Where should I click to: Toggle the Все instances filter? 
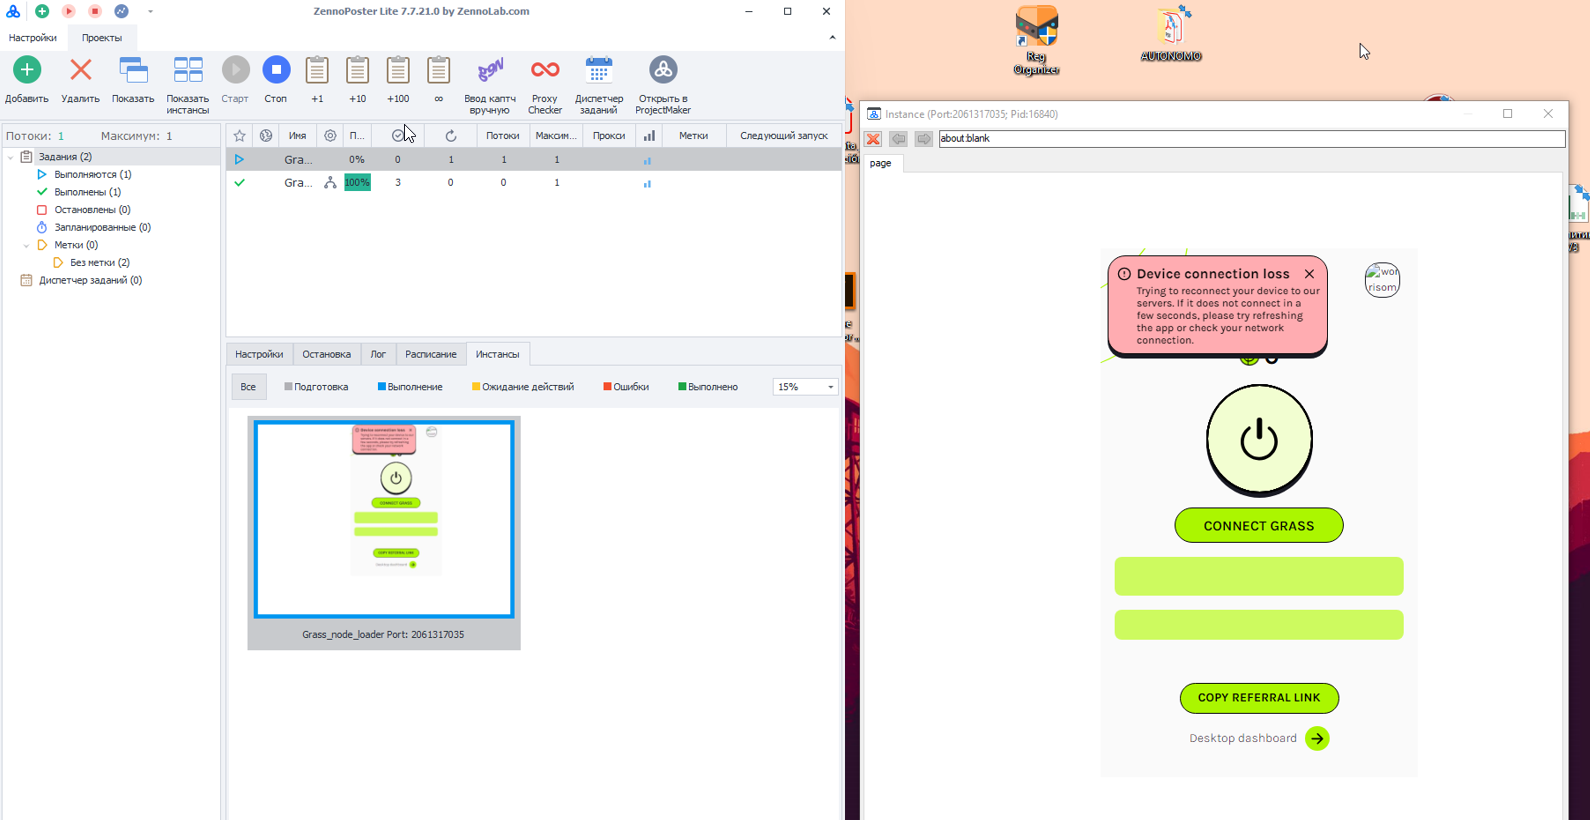pos(248,387)
